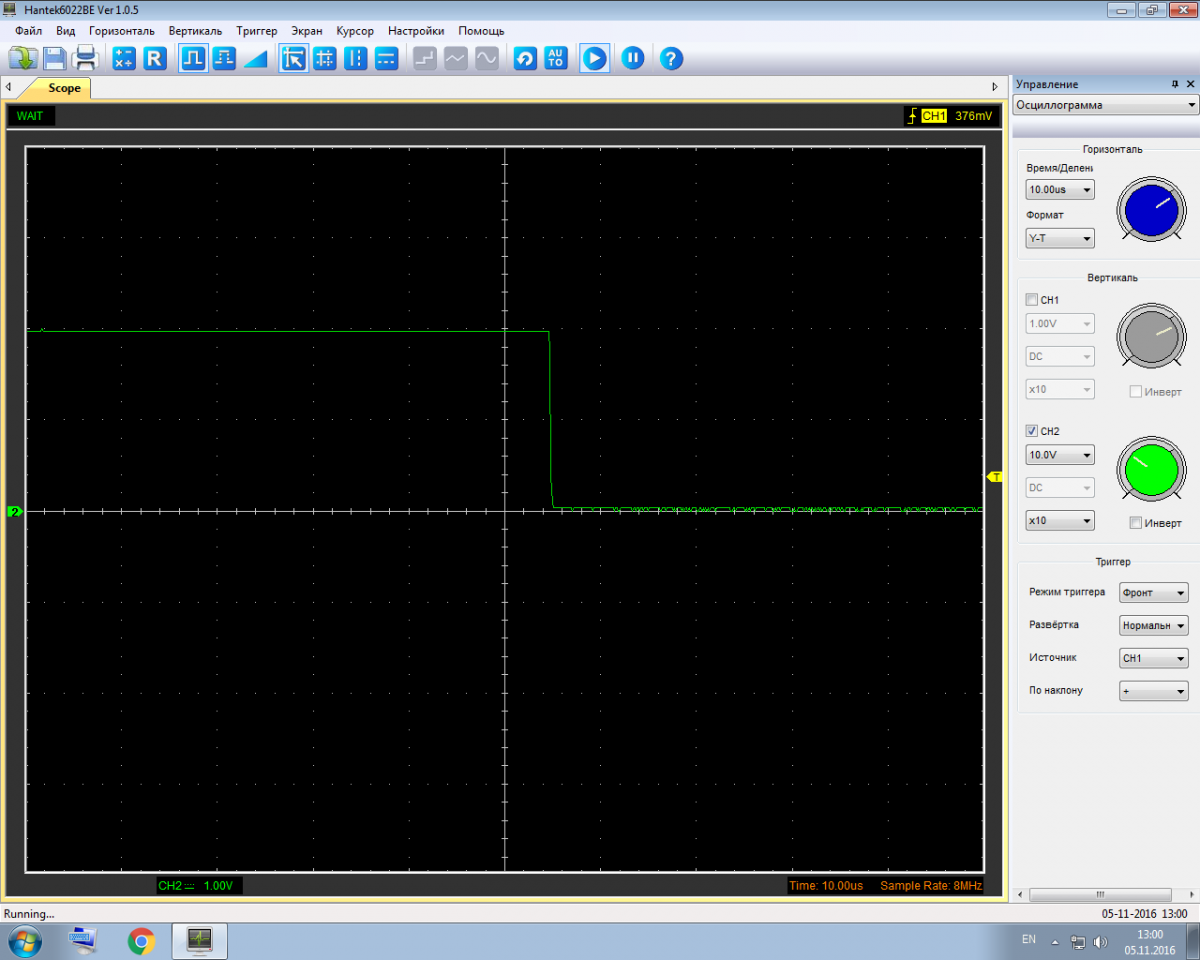This screenshot has height=960, width=1200.
Task: Click the AUTO setup icon
Action: tap(556, 58)
